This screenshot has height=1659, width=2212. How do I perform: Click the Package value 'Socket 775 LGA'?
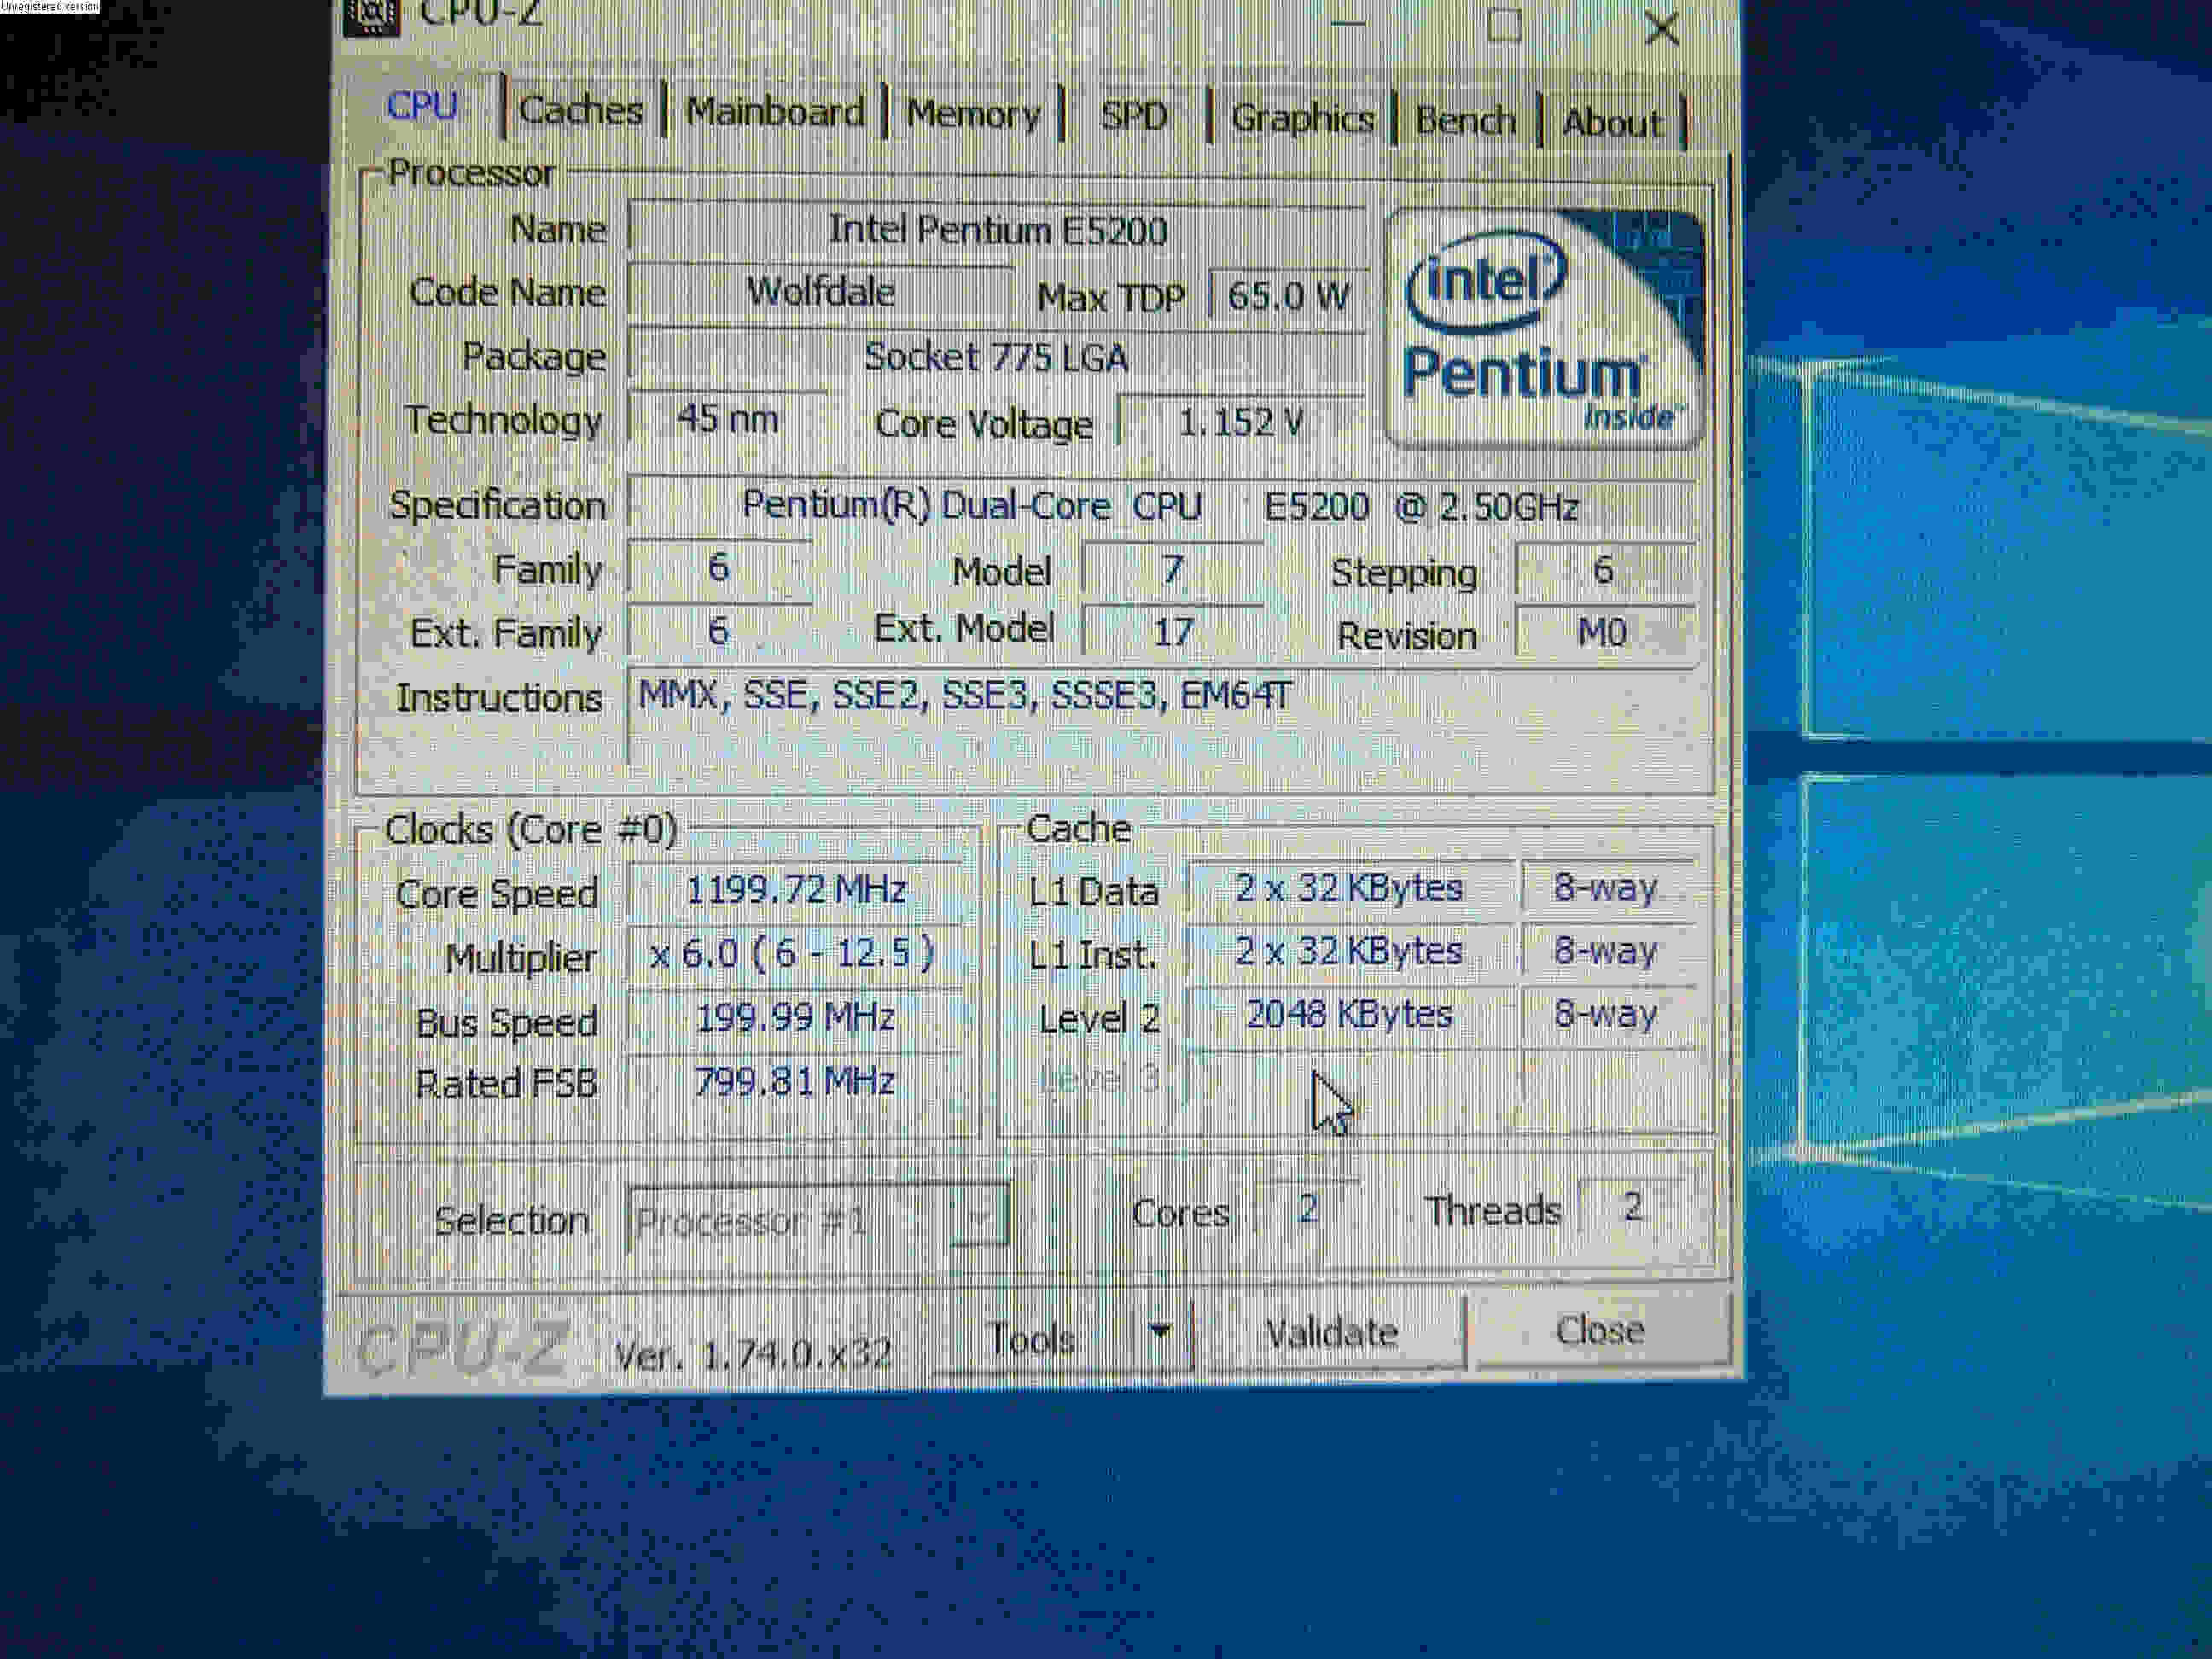pyautogui.click(x=998, y=357)
